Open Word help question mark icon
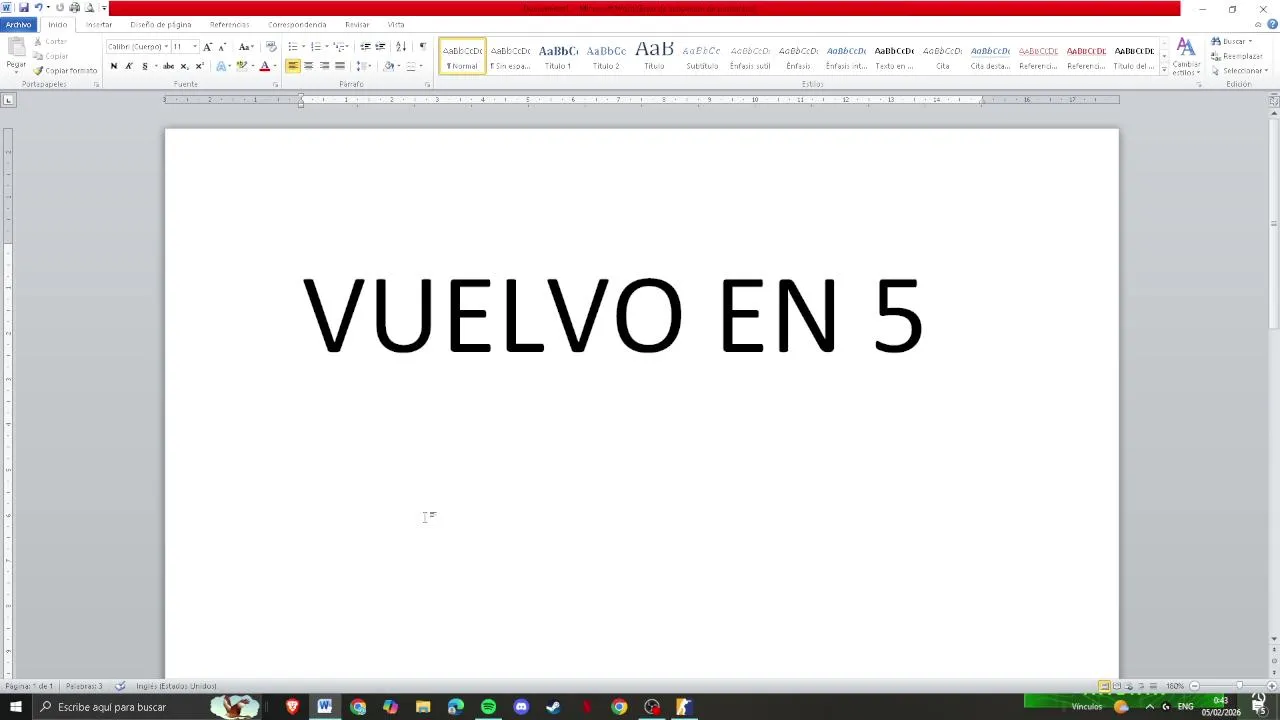The width and height of the screenshot is (1280, 720). [x=1273, y=24]
